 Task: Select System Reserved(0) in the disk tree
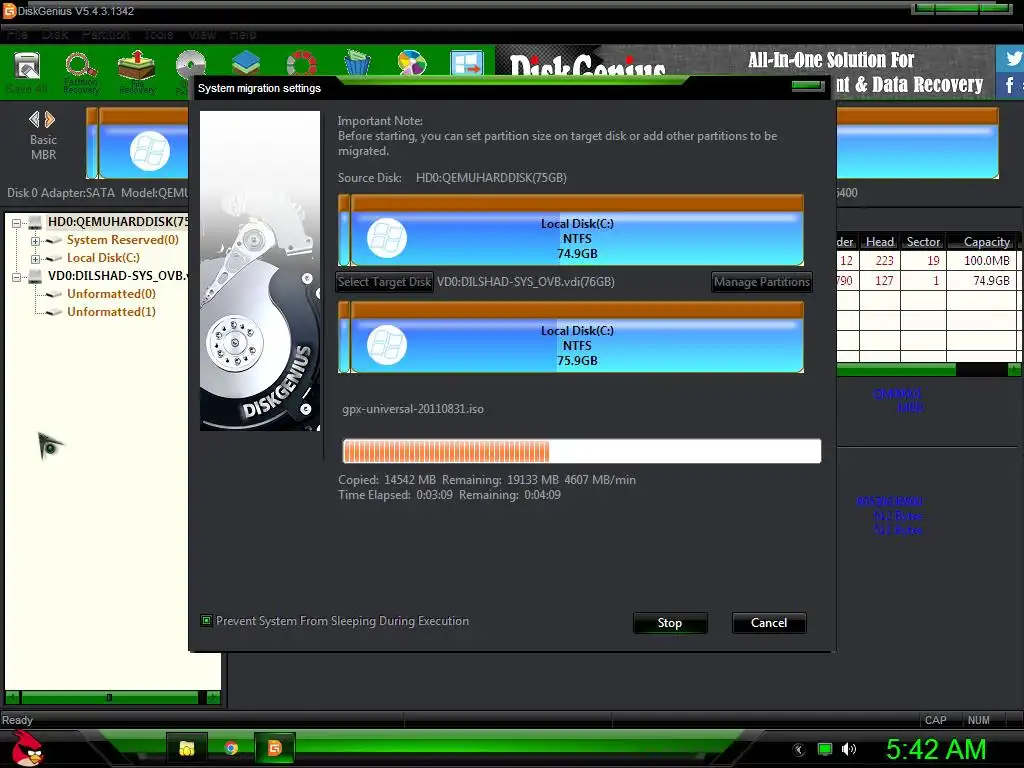(x=123, y=240)
